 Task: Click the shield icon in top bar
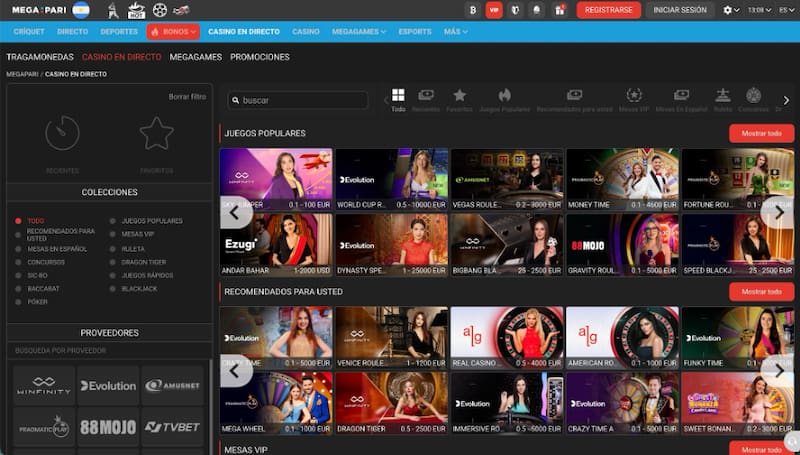[515, 10]
